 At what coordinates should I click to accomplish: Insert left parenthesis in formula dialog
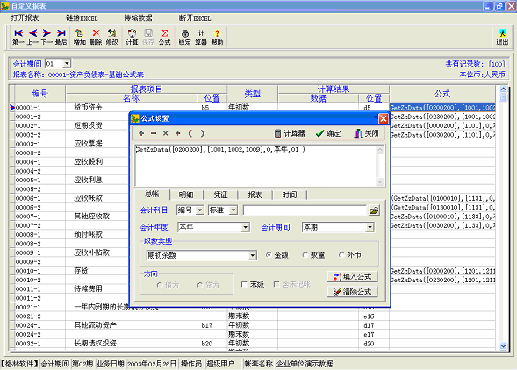coord(190,133)
